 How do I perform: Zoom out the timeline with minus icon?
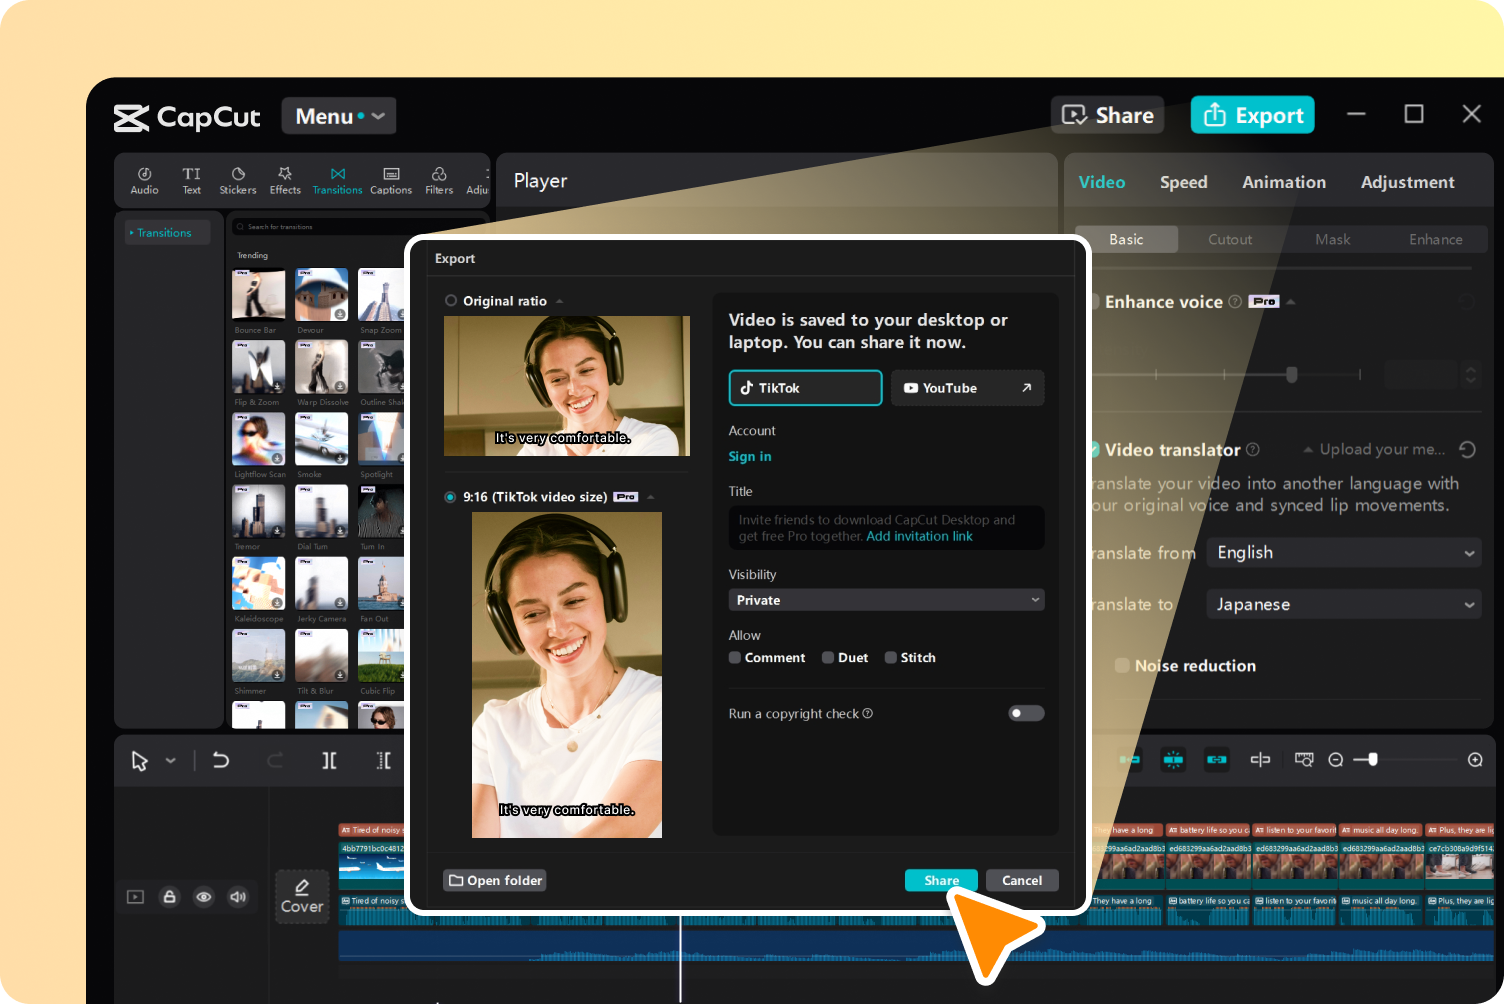click(1336, 760)
